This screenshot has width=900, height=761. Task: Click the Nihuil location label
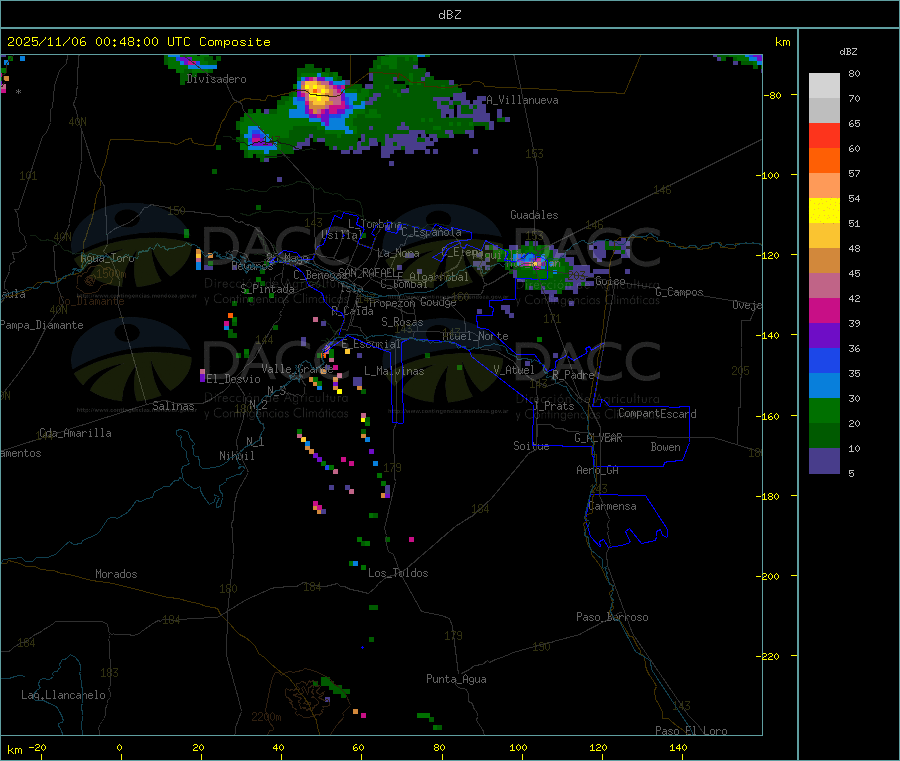point(236,456)
